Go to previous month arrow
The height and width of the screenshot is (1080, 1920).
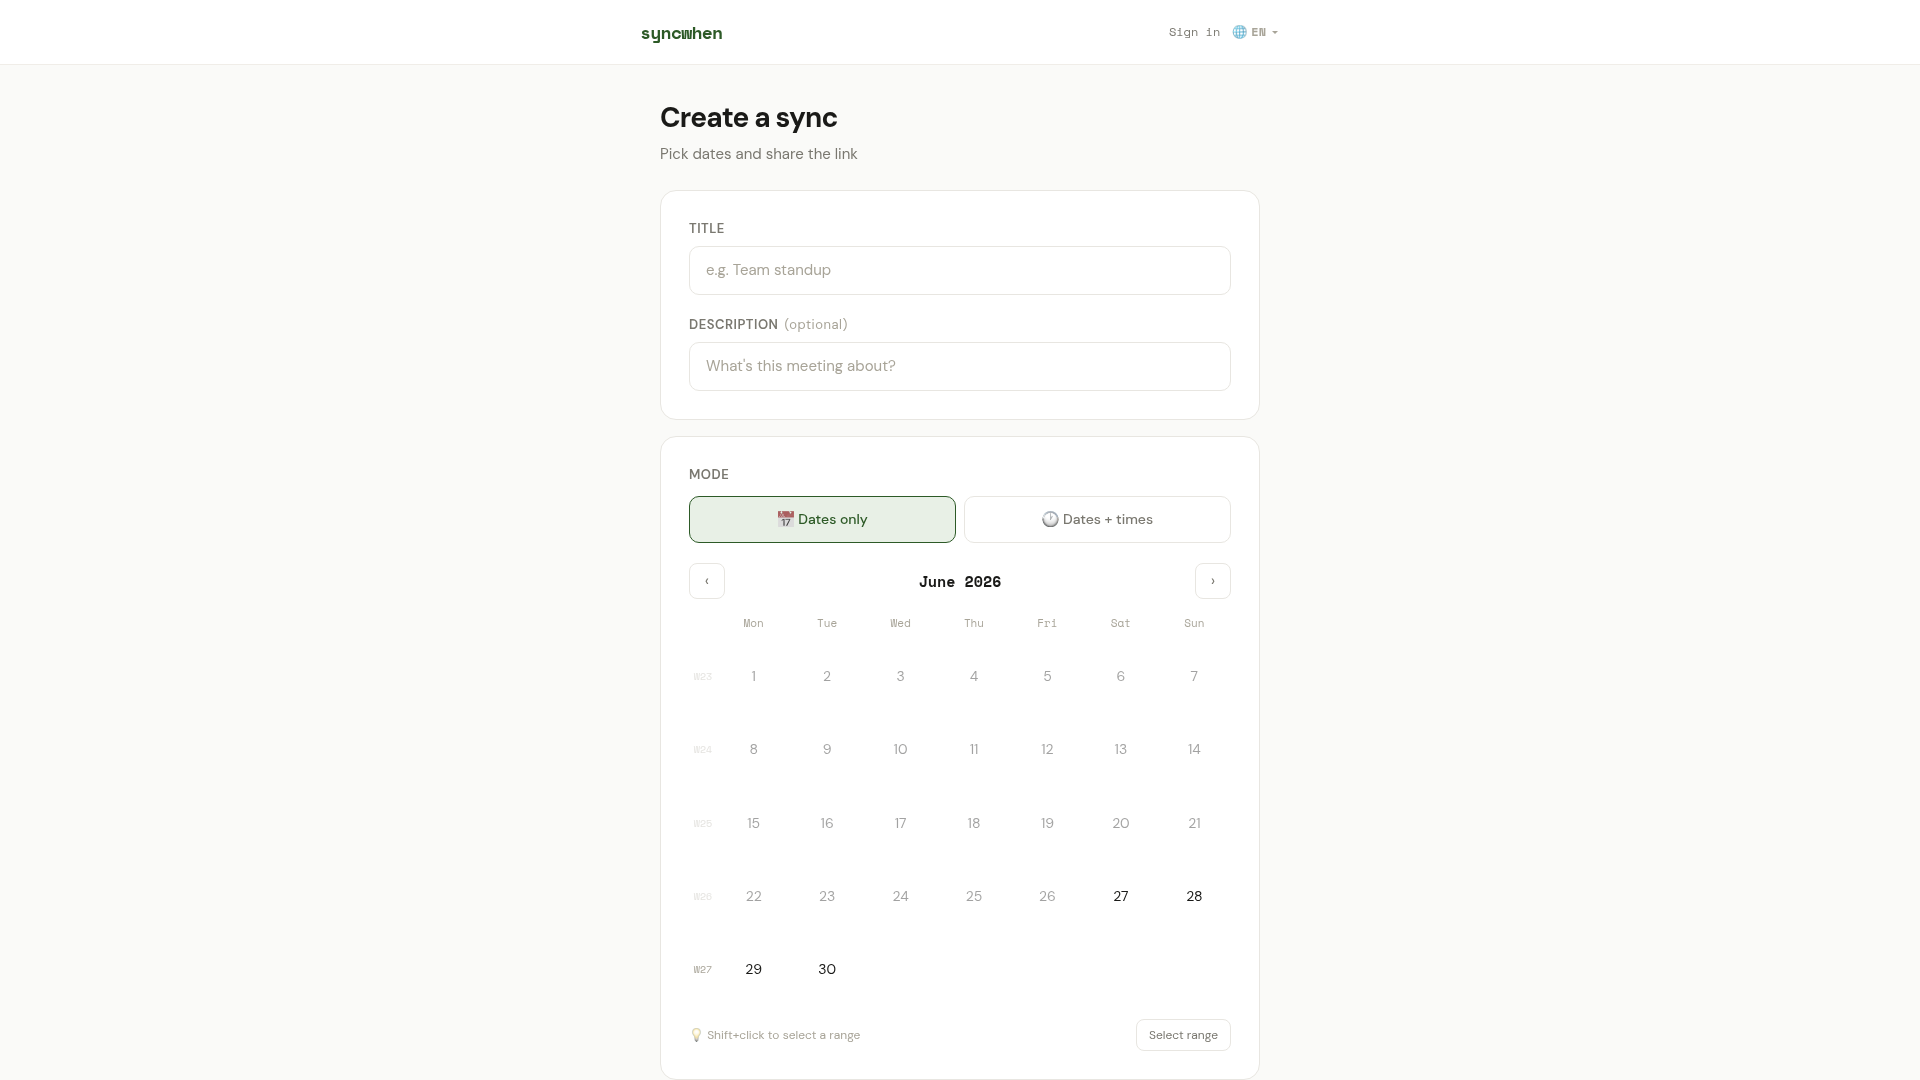click(707, 581)
